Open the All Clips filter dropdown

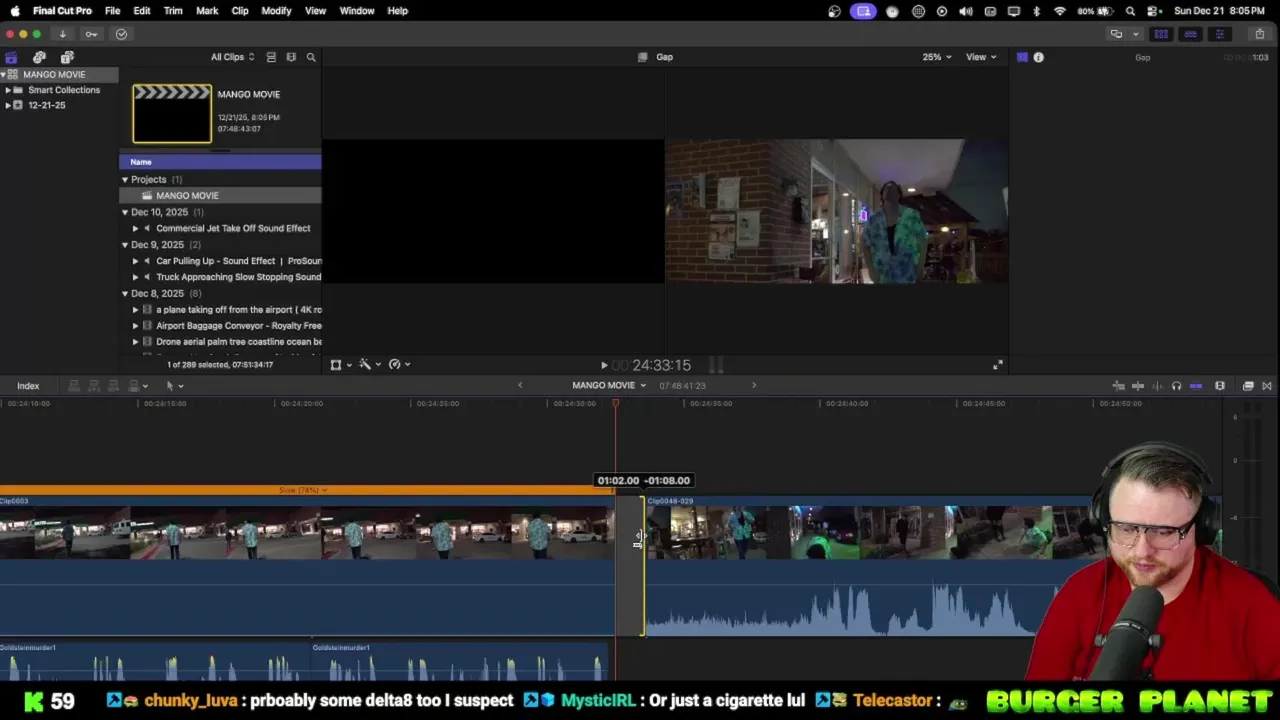click(x=232, y=57)
